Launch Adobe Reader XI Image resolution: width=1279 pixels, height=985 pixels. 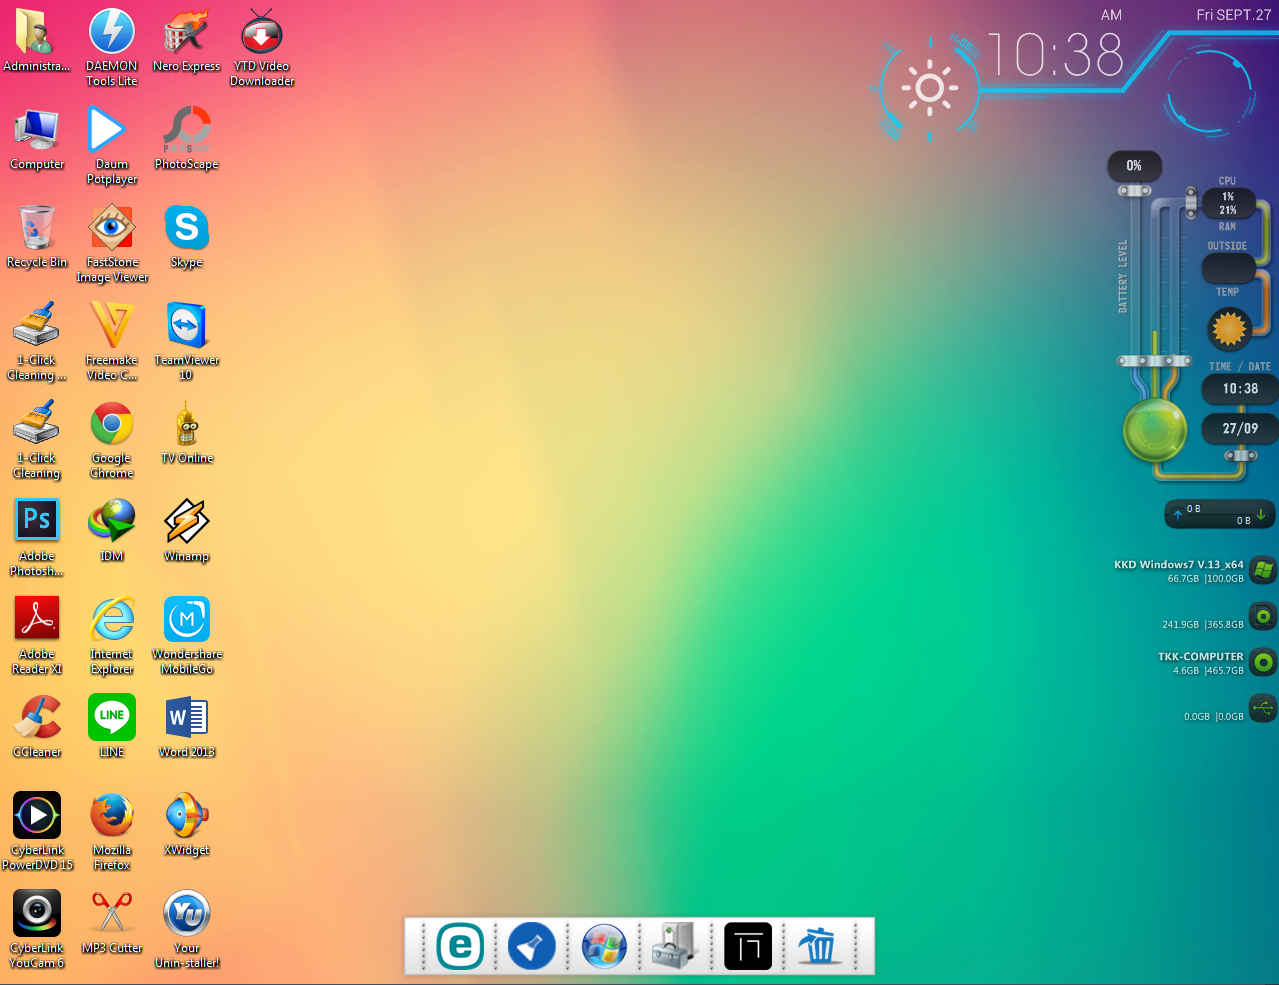pos(37,619)
